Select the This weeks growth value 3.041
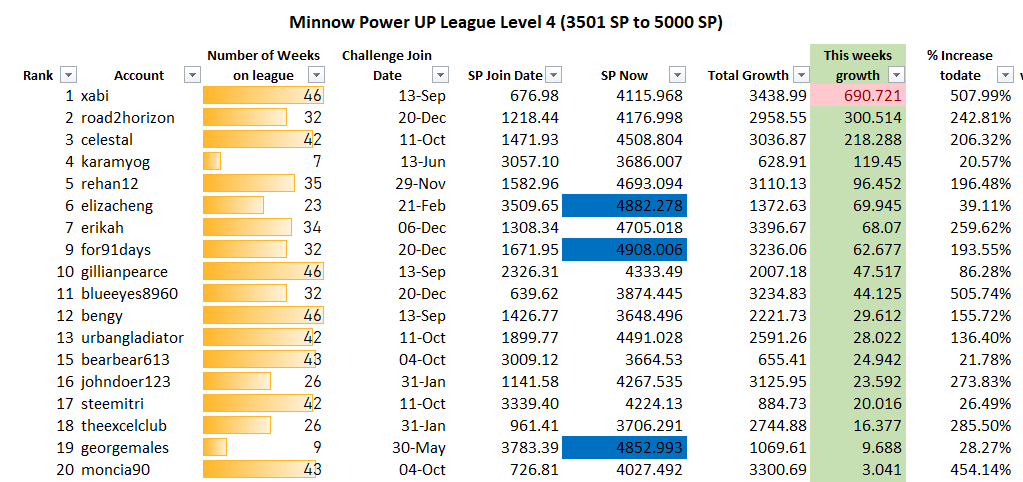 [x=881, y=470]
